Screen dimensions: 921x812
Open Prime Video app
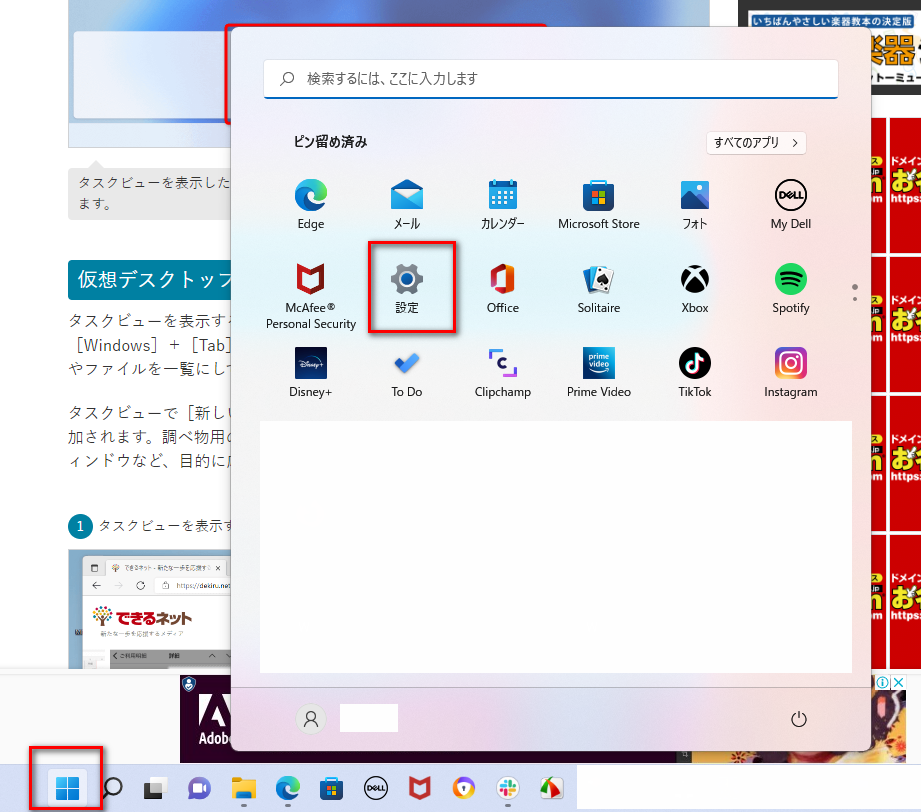(599, 373)
